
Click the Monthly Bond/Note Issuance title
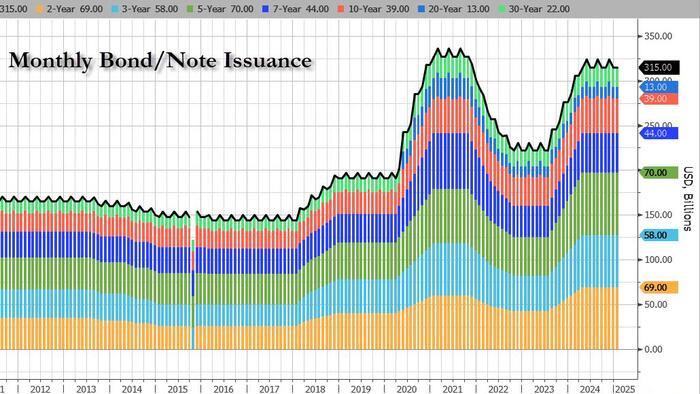click(x=160, y=60)
